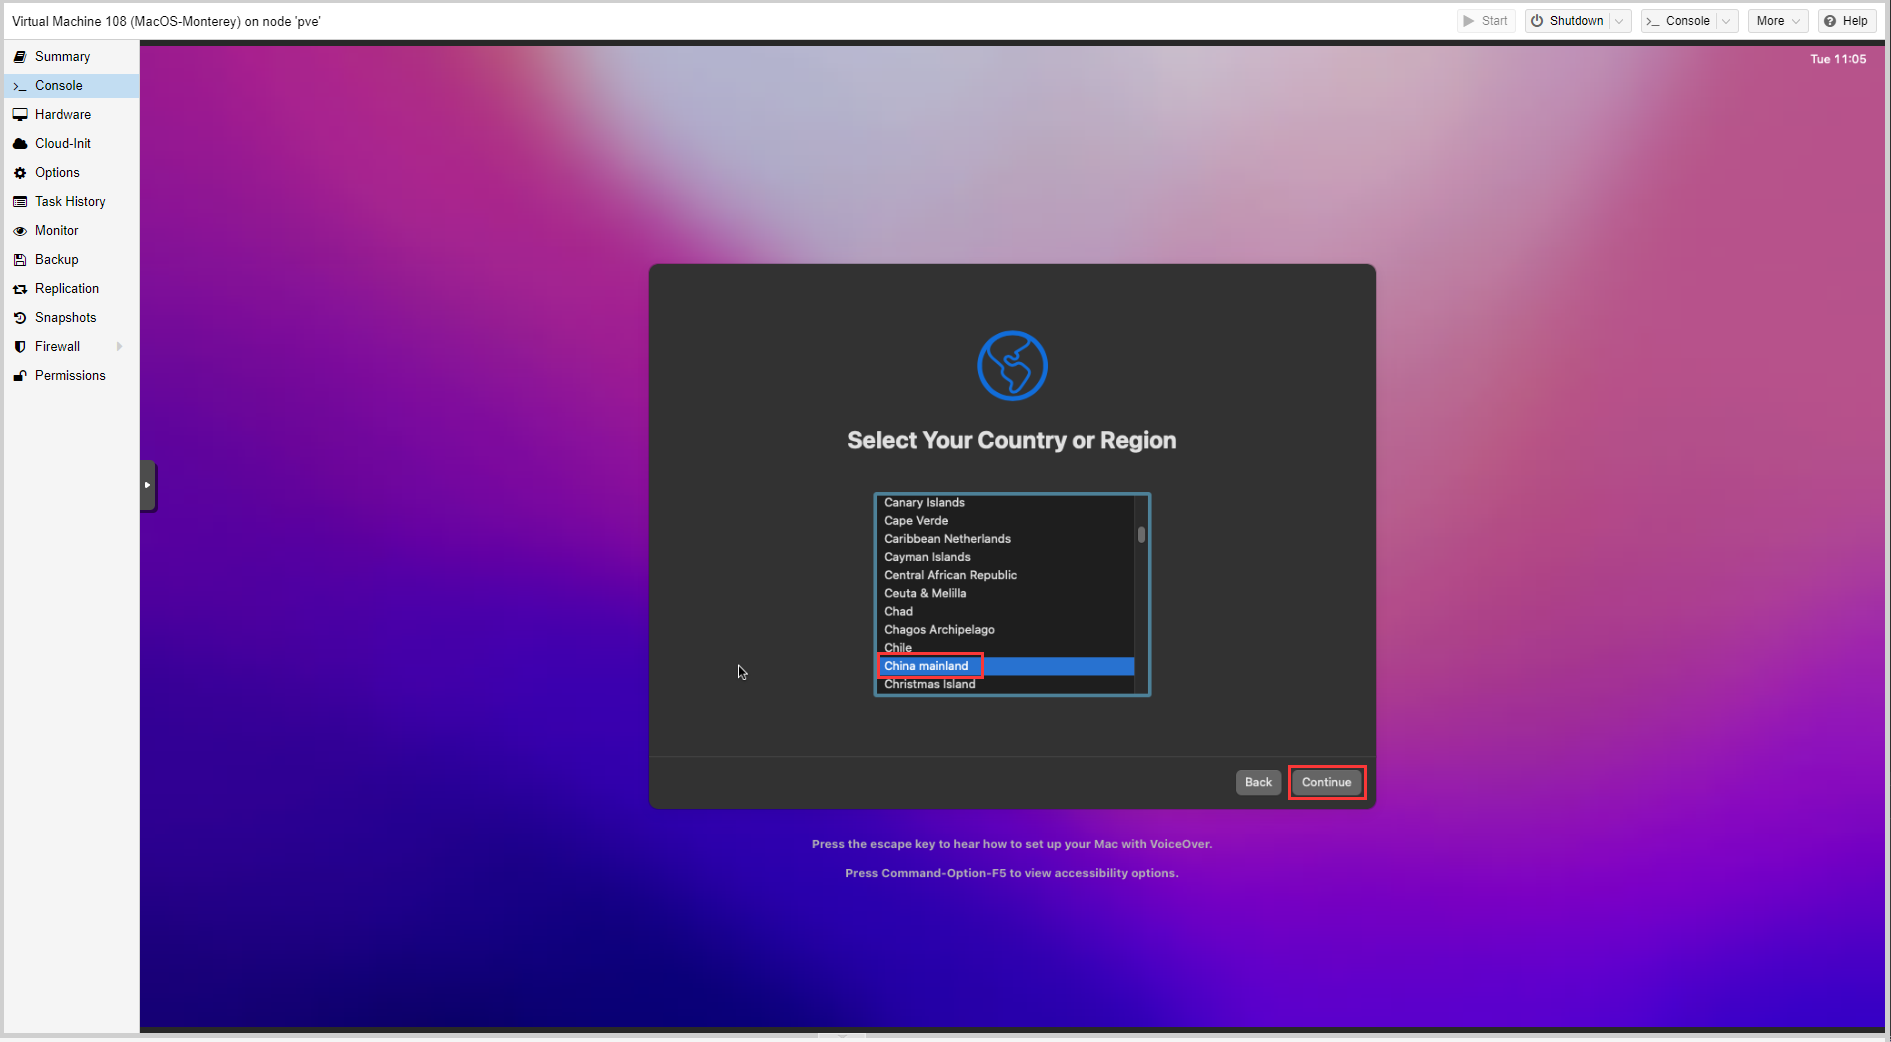This screenshot has width=1891, height=1042.
Task: Click the Backup floppy disk icon
Action: [20, 260]
